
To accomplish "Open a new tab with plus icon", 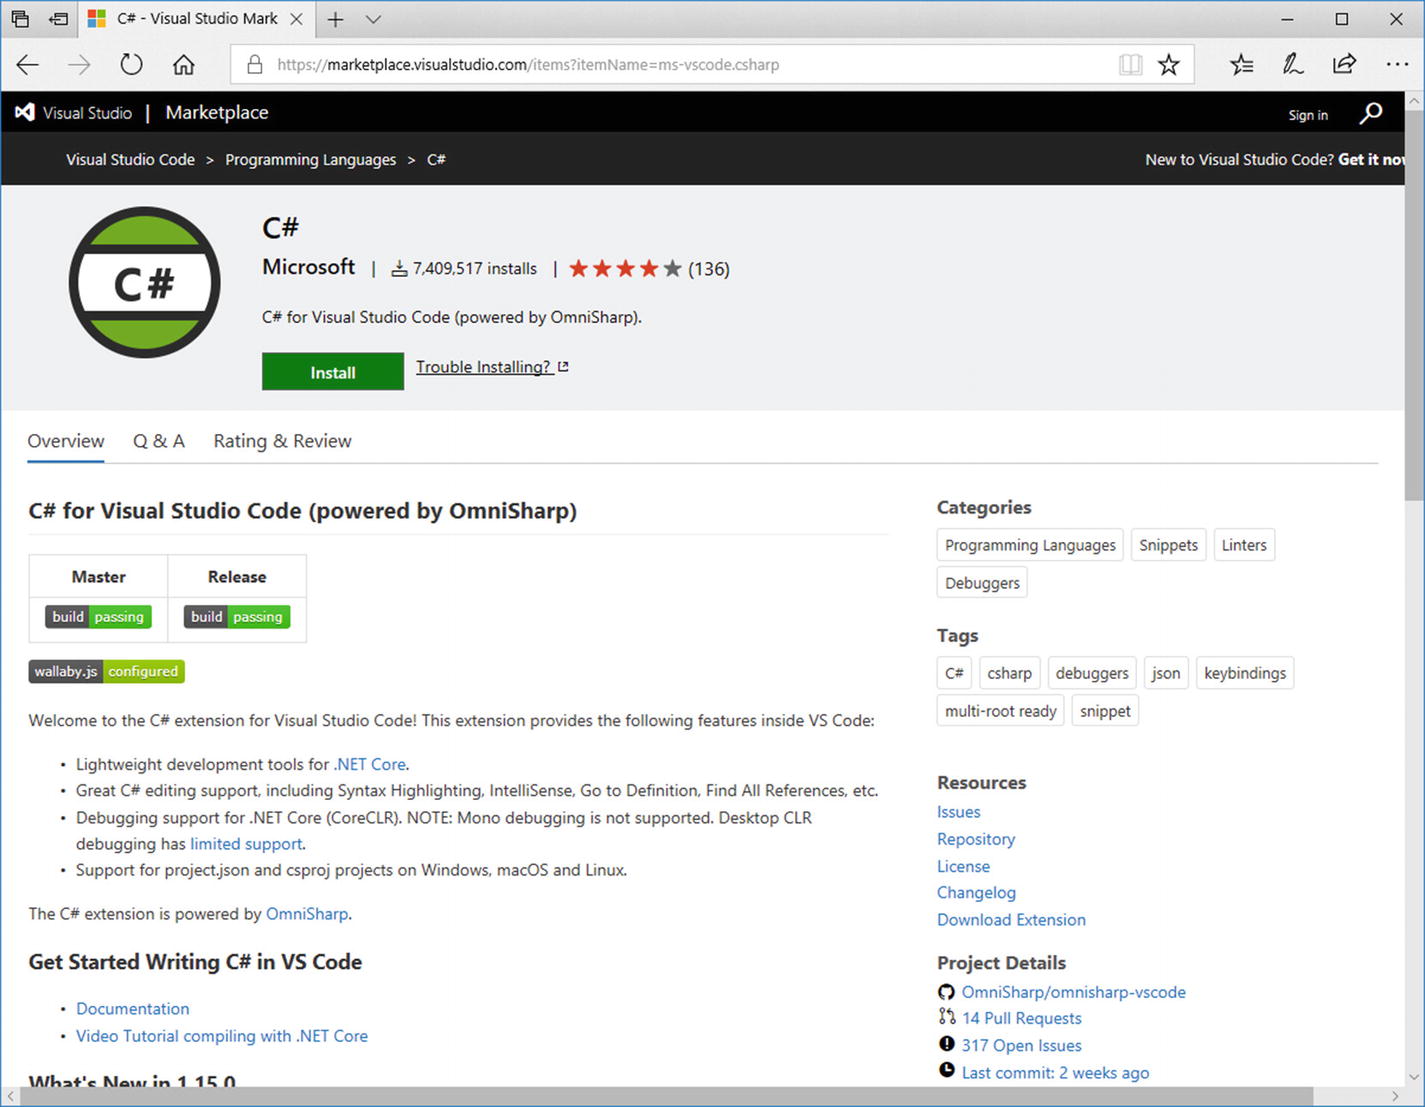I will click(336, 19).
